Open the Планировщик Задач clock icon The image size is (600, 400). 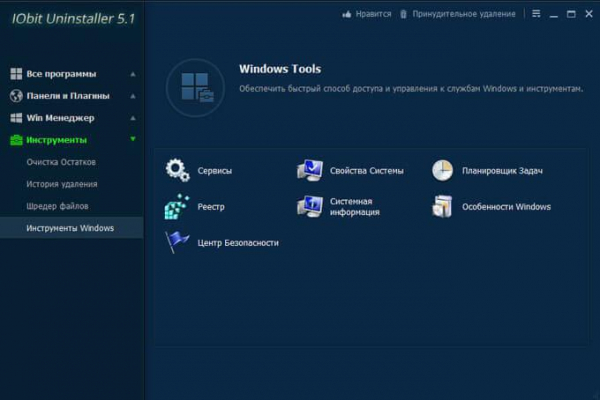tap(442, 170)
